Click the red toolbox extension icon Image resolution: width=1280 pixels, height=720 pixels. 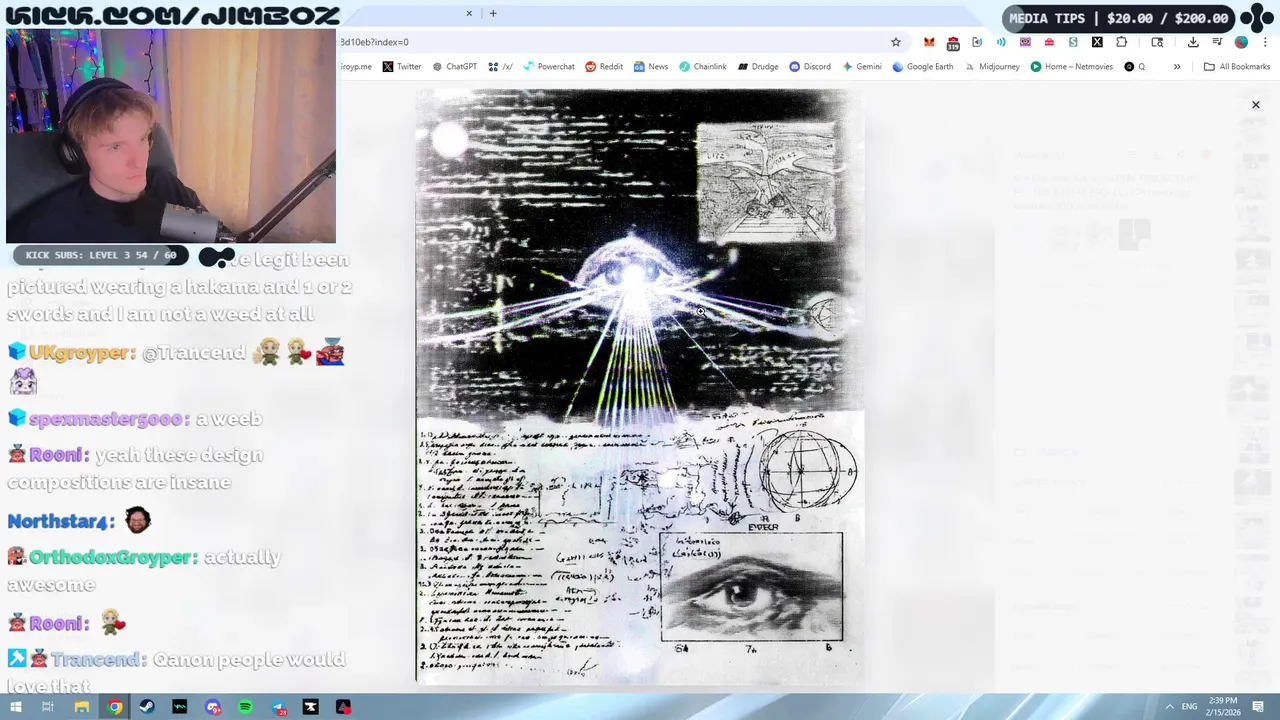[x=1049, y=42]
